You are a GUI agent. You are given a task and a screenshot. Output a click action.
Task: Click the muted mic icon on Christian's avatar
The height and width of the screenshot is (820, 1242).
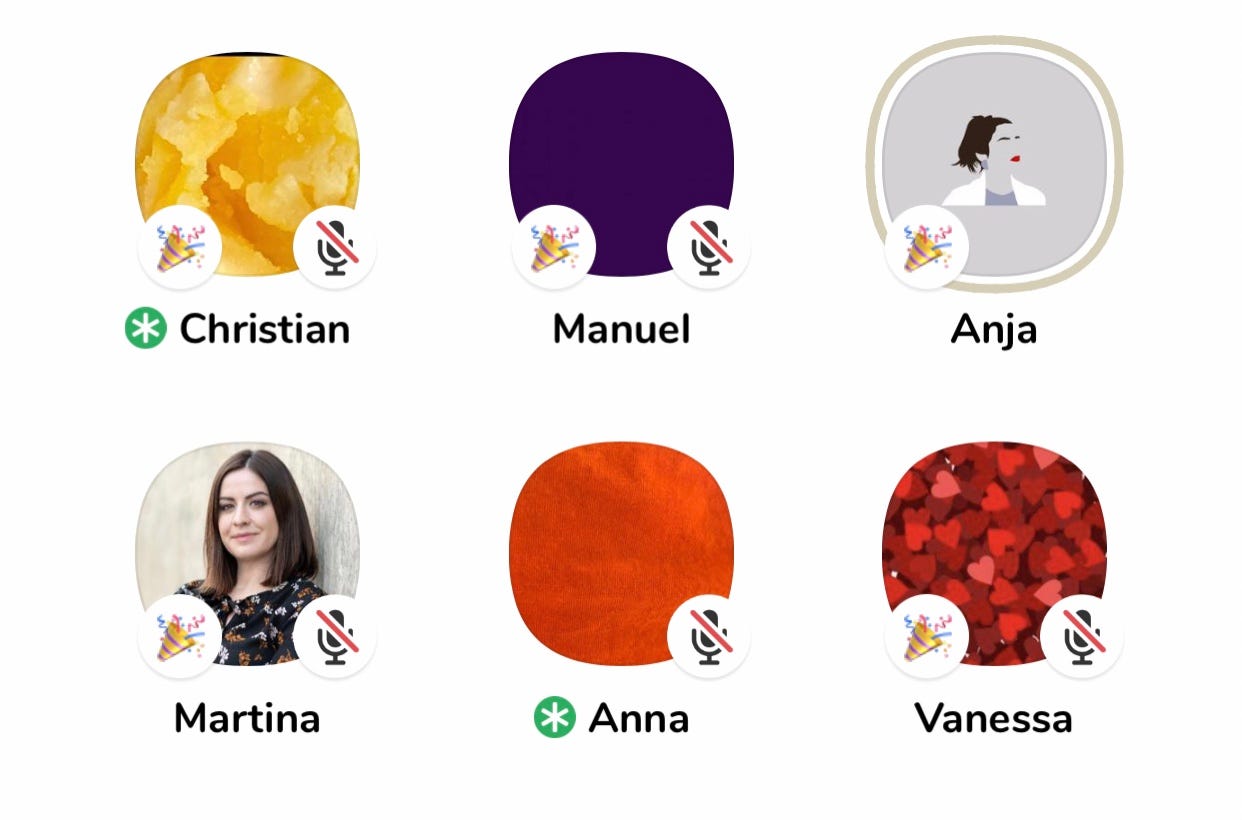(x=336, y=247)
